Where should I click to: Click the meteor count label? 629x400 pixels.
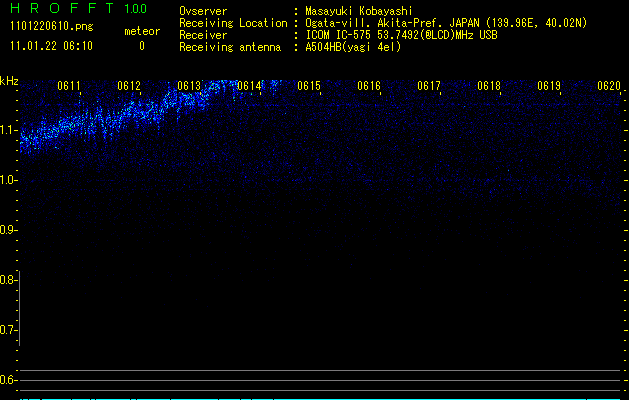click(x=142, y=31)
